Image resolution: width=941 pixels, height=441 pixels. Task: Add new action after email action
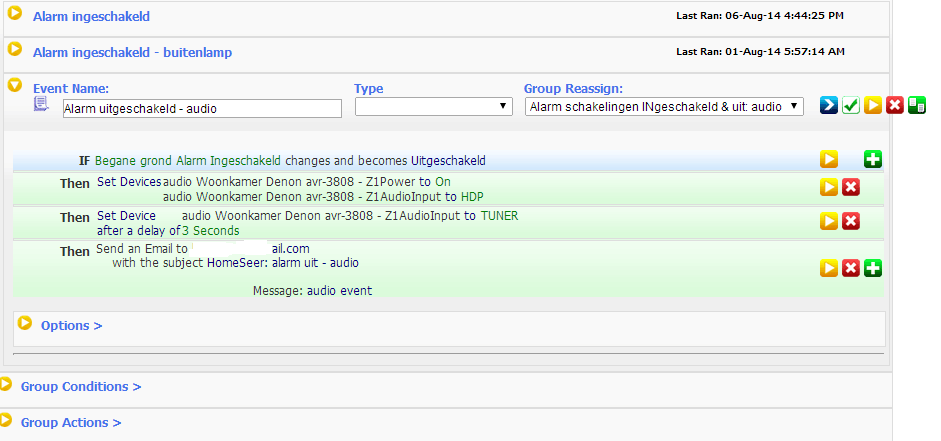873,268
